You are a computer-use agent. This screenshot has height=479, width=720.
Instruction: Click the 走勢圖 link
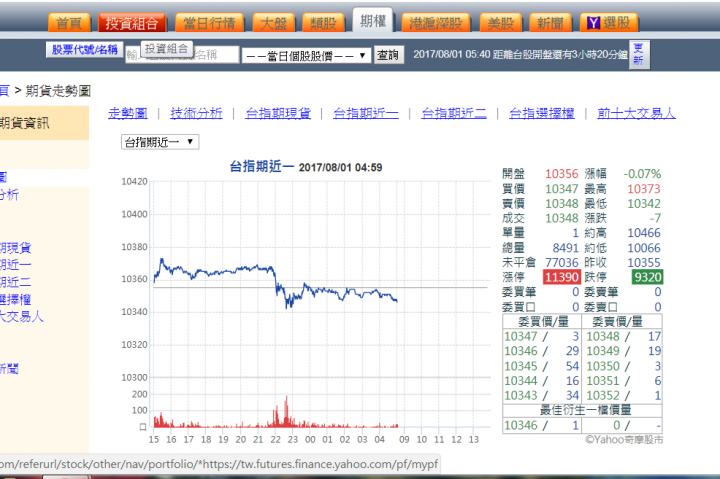click(x=128, y=113)
